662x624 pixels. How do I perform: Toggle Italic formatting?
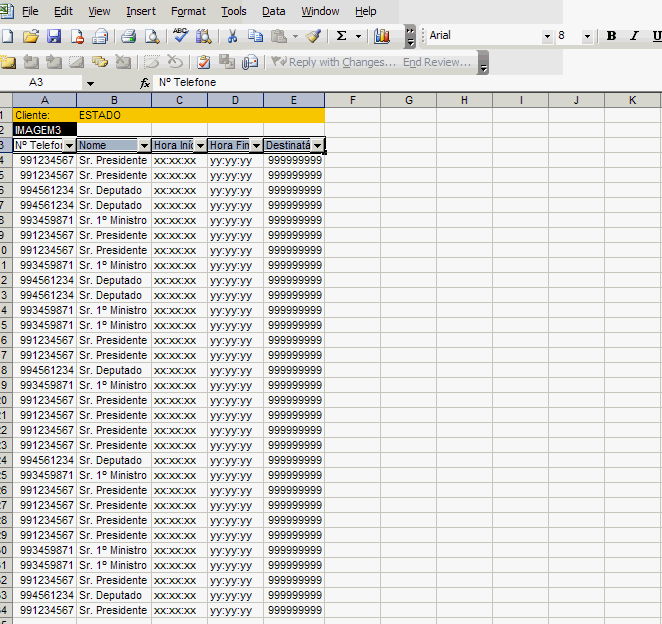pos(633,36)
